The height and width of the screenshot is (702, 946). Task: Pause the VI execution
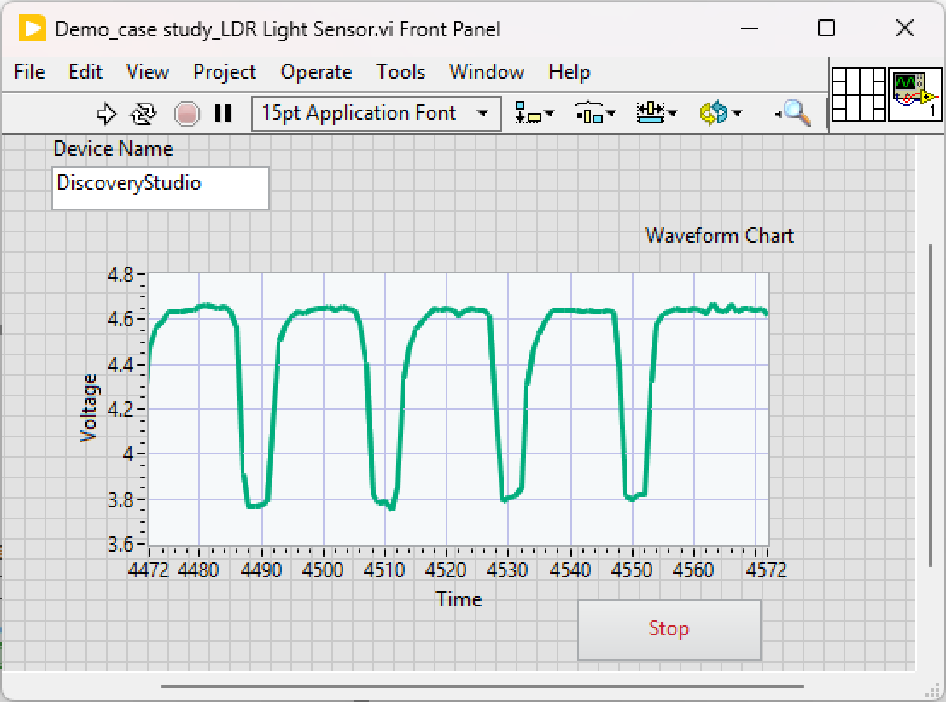pyautogui.click(x=223, y=113)
